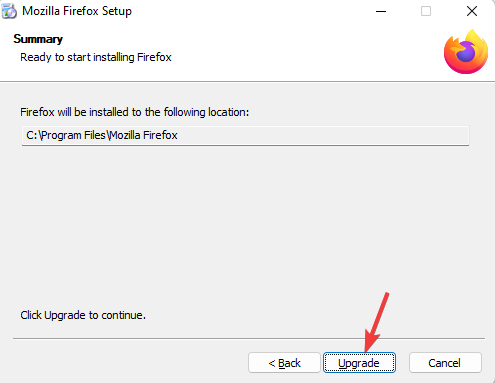Image resolution: width=495 pixels, height=383 pixels.
Task: Click the Firefox logo in the header
Action: (x=466, y=52)
